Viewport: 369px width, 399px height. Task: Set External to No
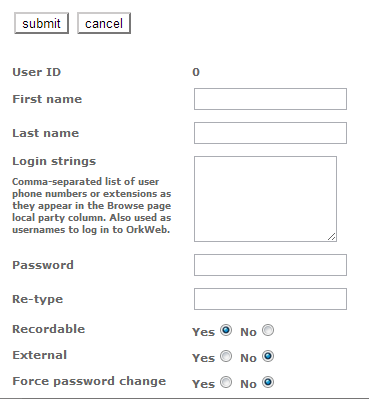(x=268, y=356)
